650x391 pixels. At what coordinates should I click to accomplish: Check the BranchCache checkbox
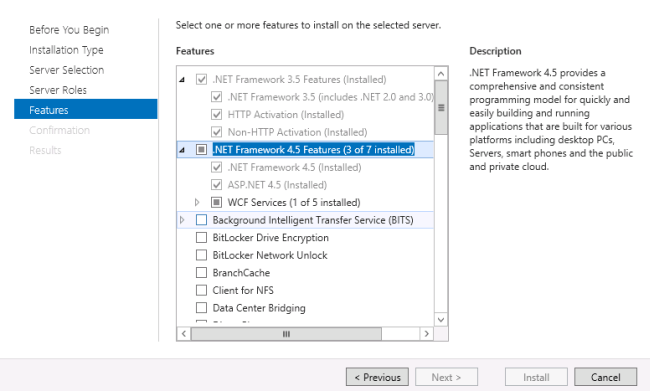coord(201,272)
